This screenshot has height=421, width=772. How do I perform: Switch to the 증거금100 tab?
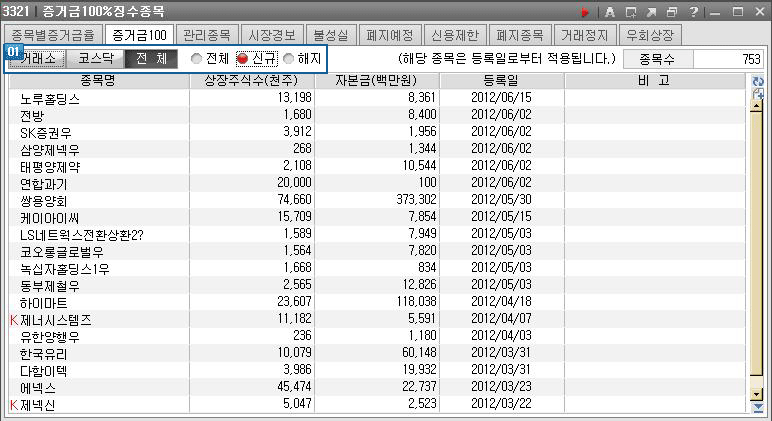coord(139,35)
